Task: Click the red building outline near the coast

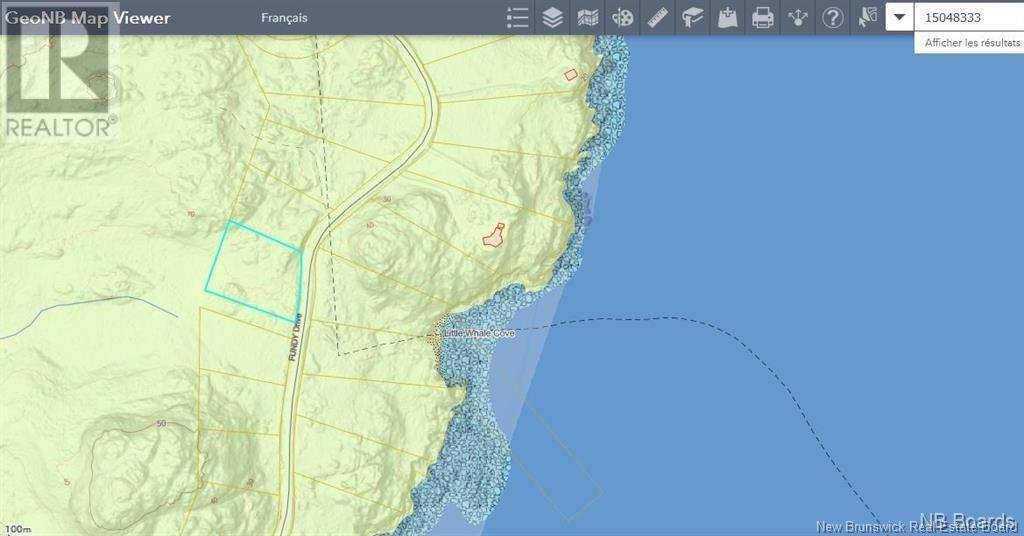Action: coord(492,235)
